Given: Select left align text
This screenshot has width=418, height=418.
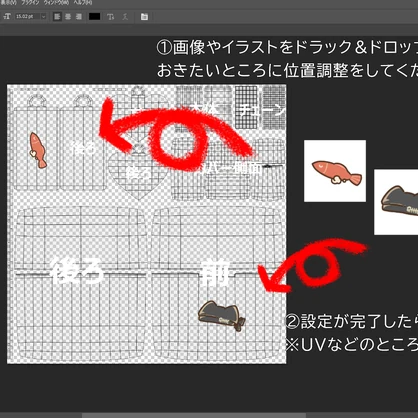Looking at the screenshot, I should point(57,16).
